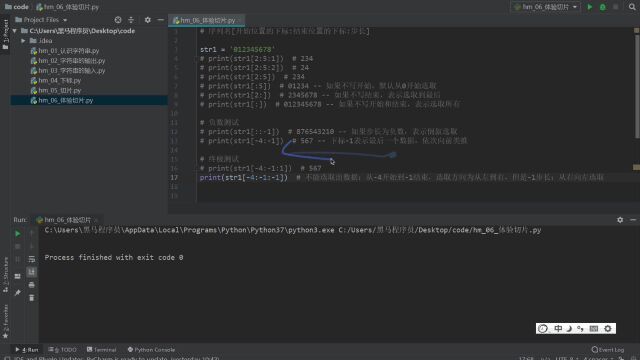Rerun the program in Run panel

18,233
